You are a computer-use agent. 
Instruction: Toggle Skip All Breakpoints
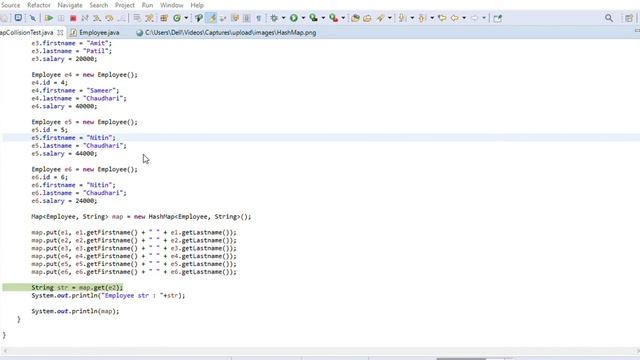coord(33,18)
